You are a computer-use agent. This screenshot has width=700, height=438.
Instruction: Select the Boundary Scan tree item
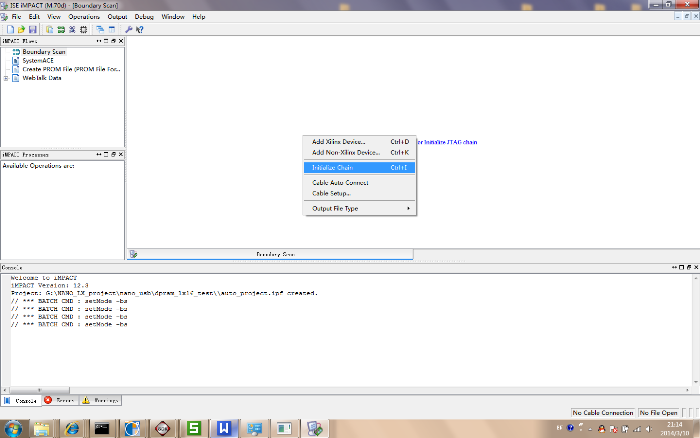[x=43, y=51]
